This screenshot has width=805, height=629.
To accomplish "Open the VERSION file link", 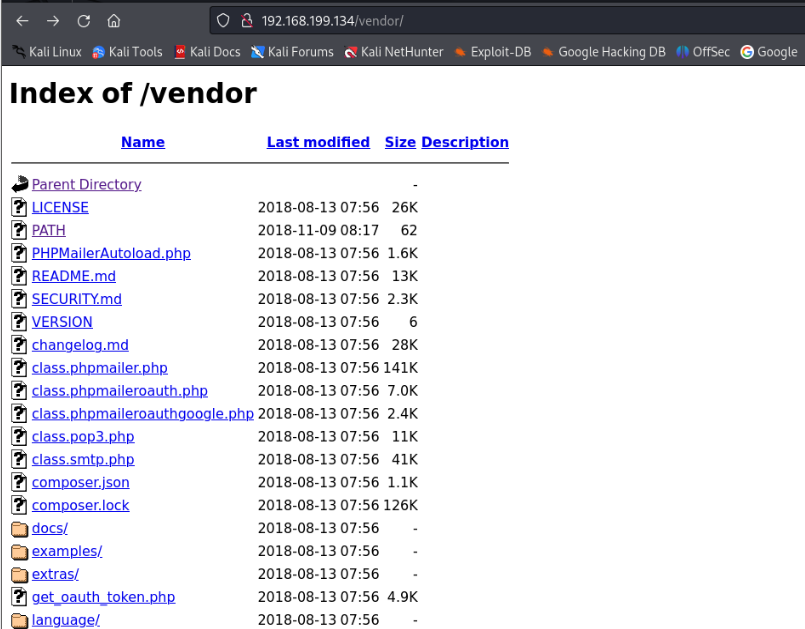I will pyautogui.click(x=62, y=322).
